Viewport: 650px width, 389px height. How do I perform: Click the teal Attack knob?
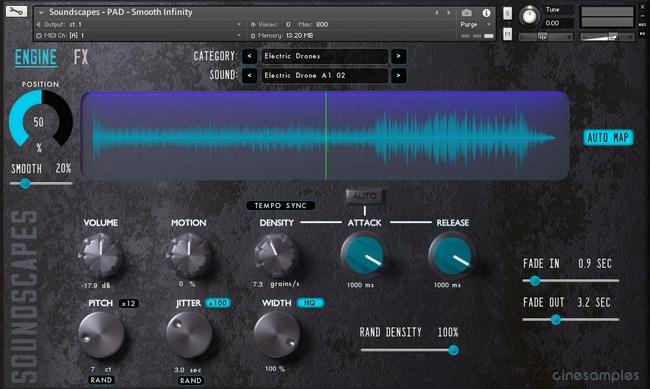click(364, 255)
